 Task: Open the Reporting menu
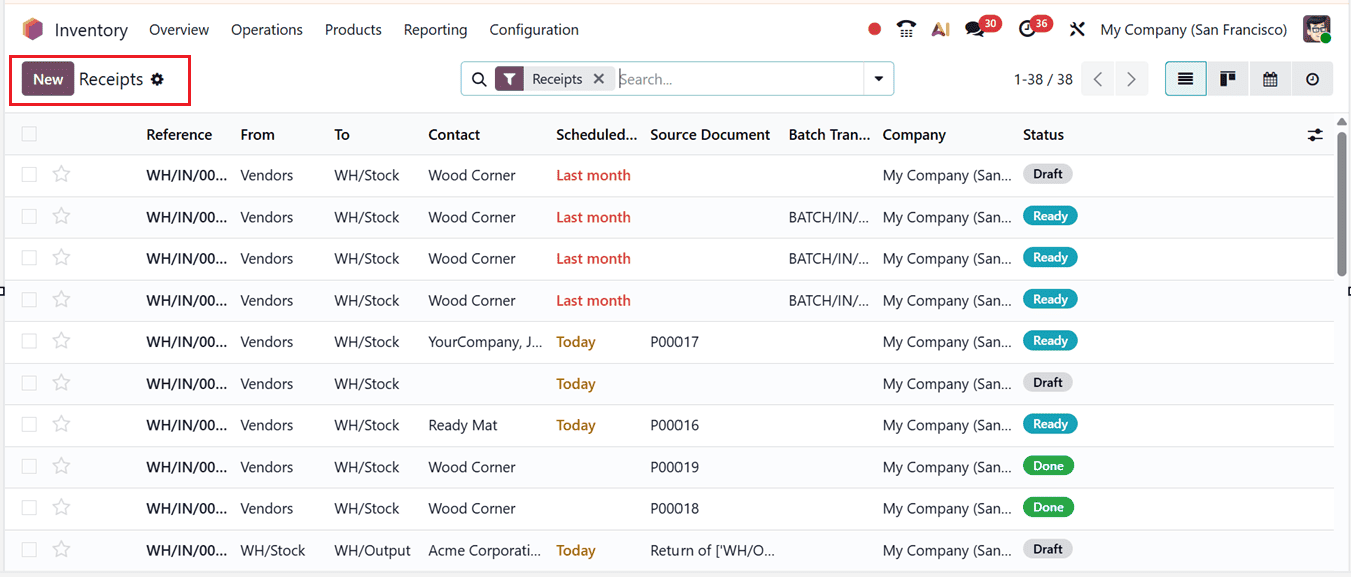pos(435,29)
